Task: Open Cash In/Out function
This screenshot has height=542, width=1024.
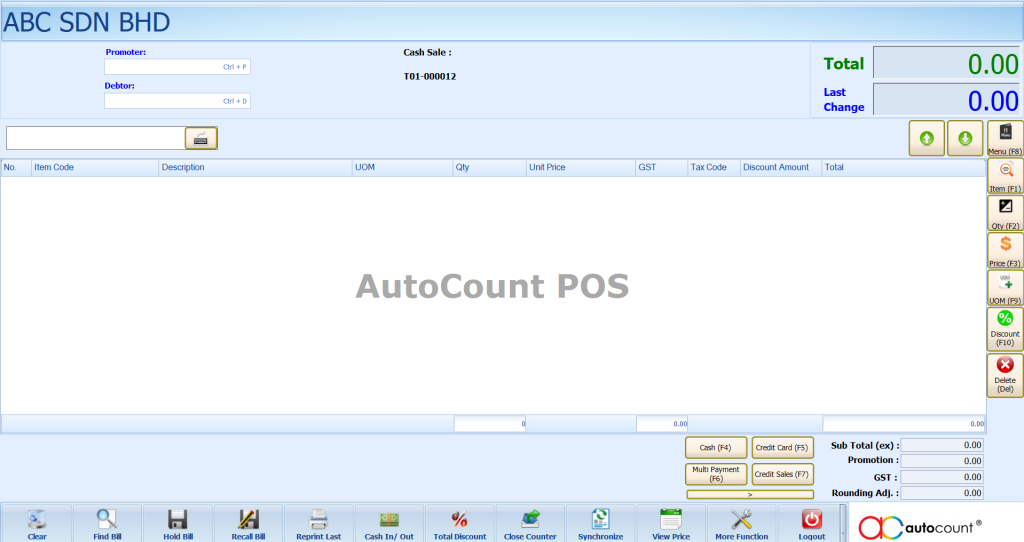Action: point(389,522)
